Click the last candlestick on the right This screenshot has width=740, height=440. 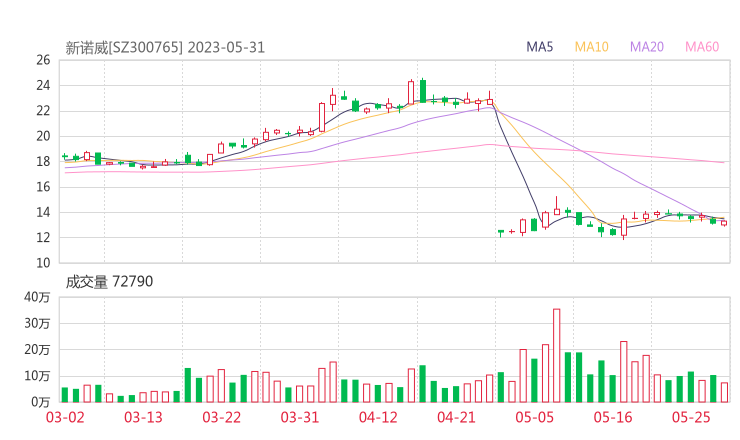[x=724, y=223]
